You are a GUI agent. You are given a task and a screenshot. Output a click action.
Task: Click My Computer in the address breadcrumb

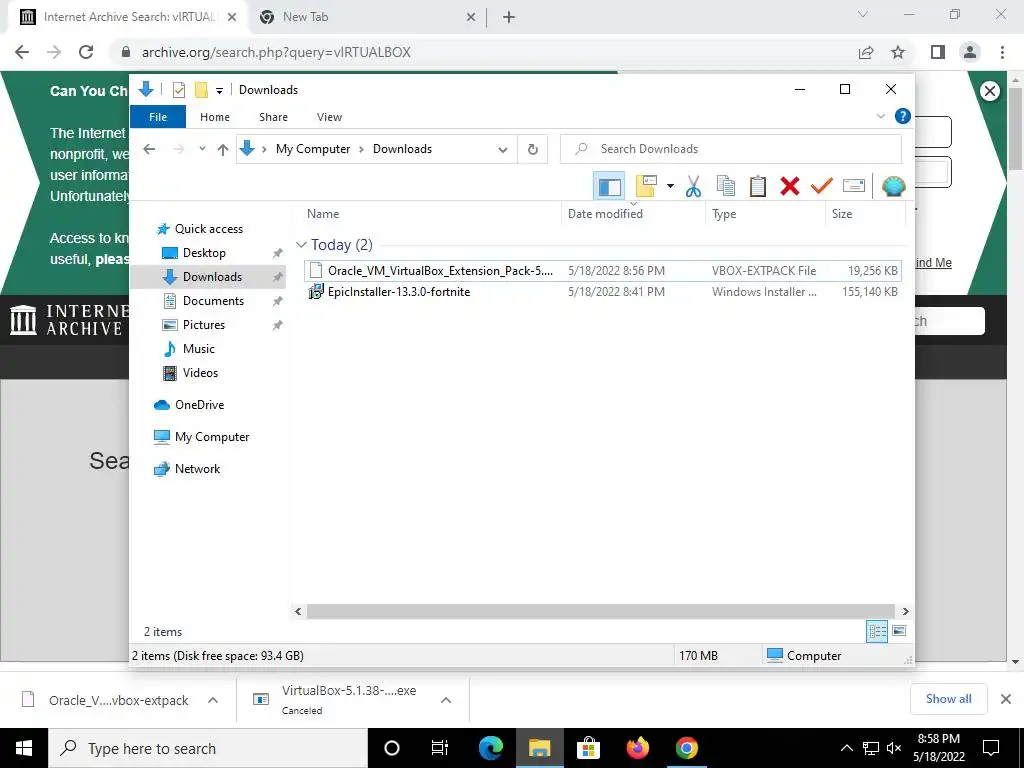pos(313,149)
